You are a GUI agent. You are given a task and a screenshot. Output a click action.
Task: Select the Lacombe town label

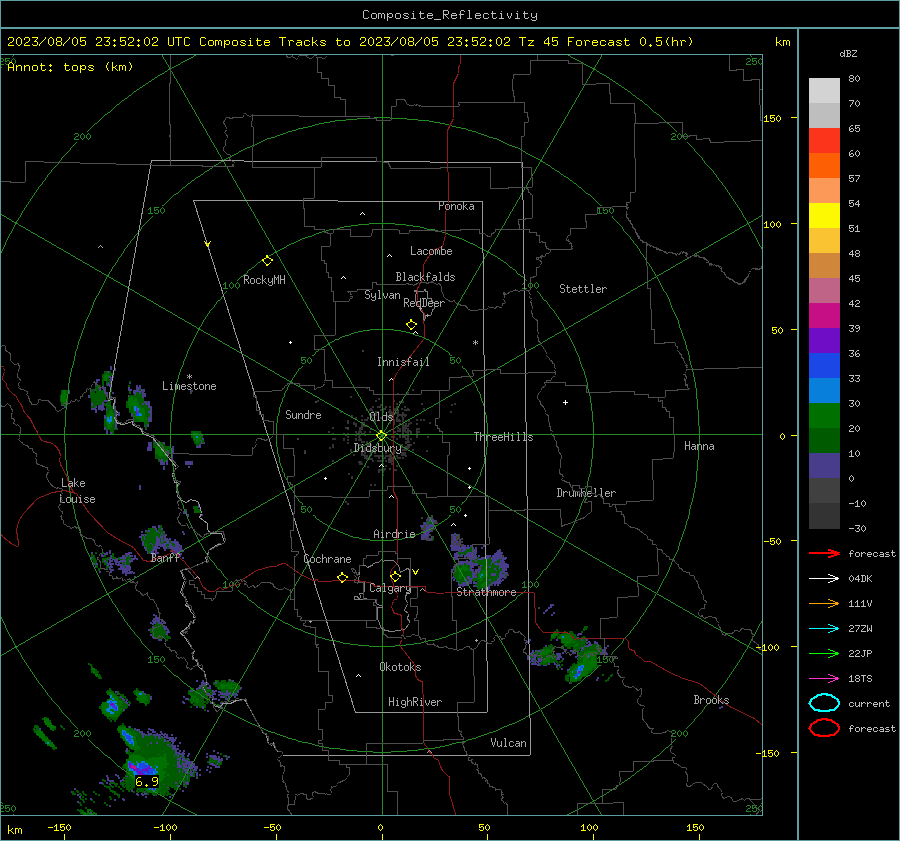pyautogui.click(x=431, y=251)
